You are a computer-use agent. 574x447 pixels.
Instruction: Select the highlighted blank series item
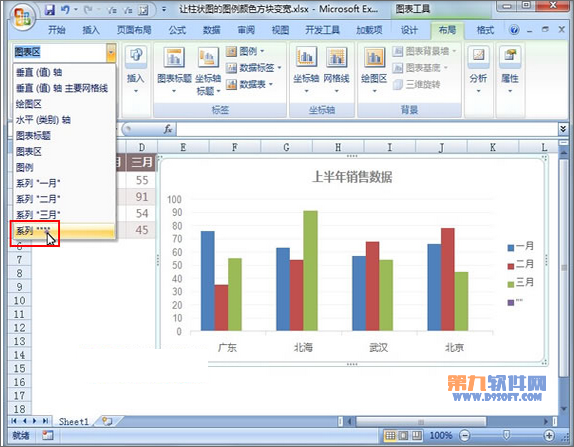point(64,231)
